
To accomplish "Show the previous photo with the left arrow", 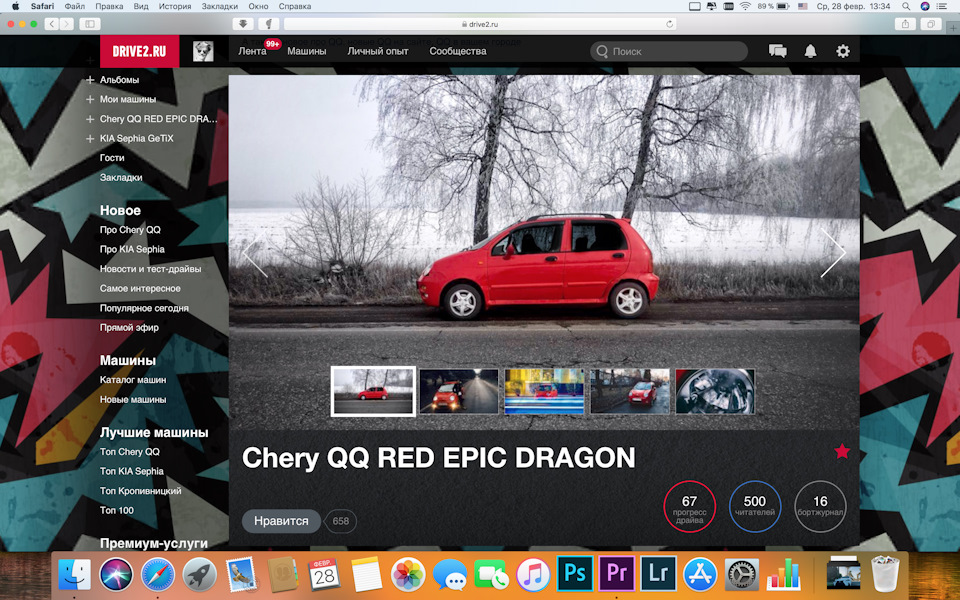I will click(x=255, y=253).
